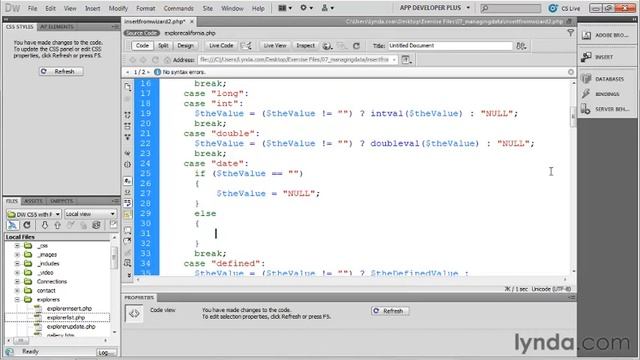This screenshot has height=360, width=640.
Task: Expand the Files panel to show local and remote
Action: pyautogui.click(x=113, y=225)
